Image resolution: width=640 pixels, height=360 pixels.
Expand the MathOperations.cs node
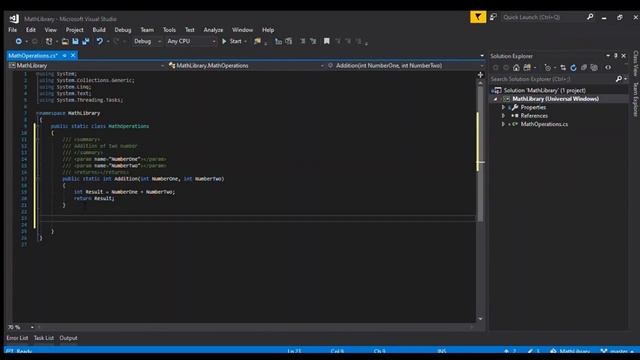click(503, 124)
